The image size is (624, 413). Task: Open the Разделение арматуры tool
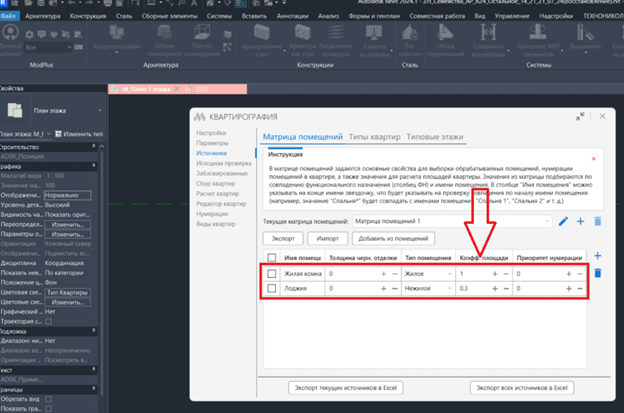pyautogui.click(x=336, y=40)
